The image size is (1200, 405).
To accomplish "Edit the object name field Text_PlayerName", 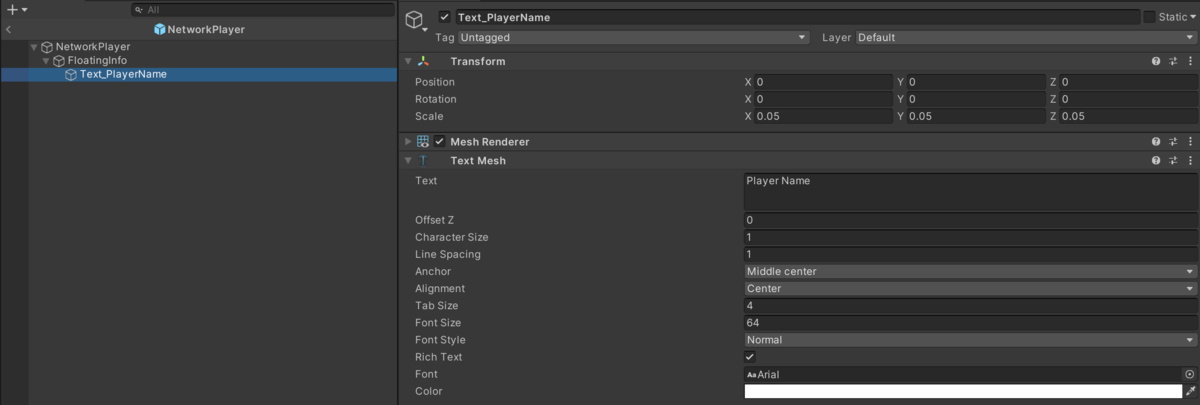I will [x=797, y=17].
